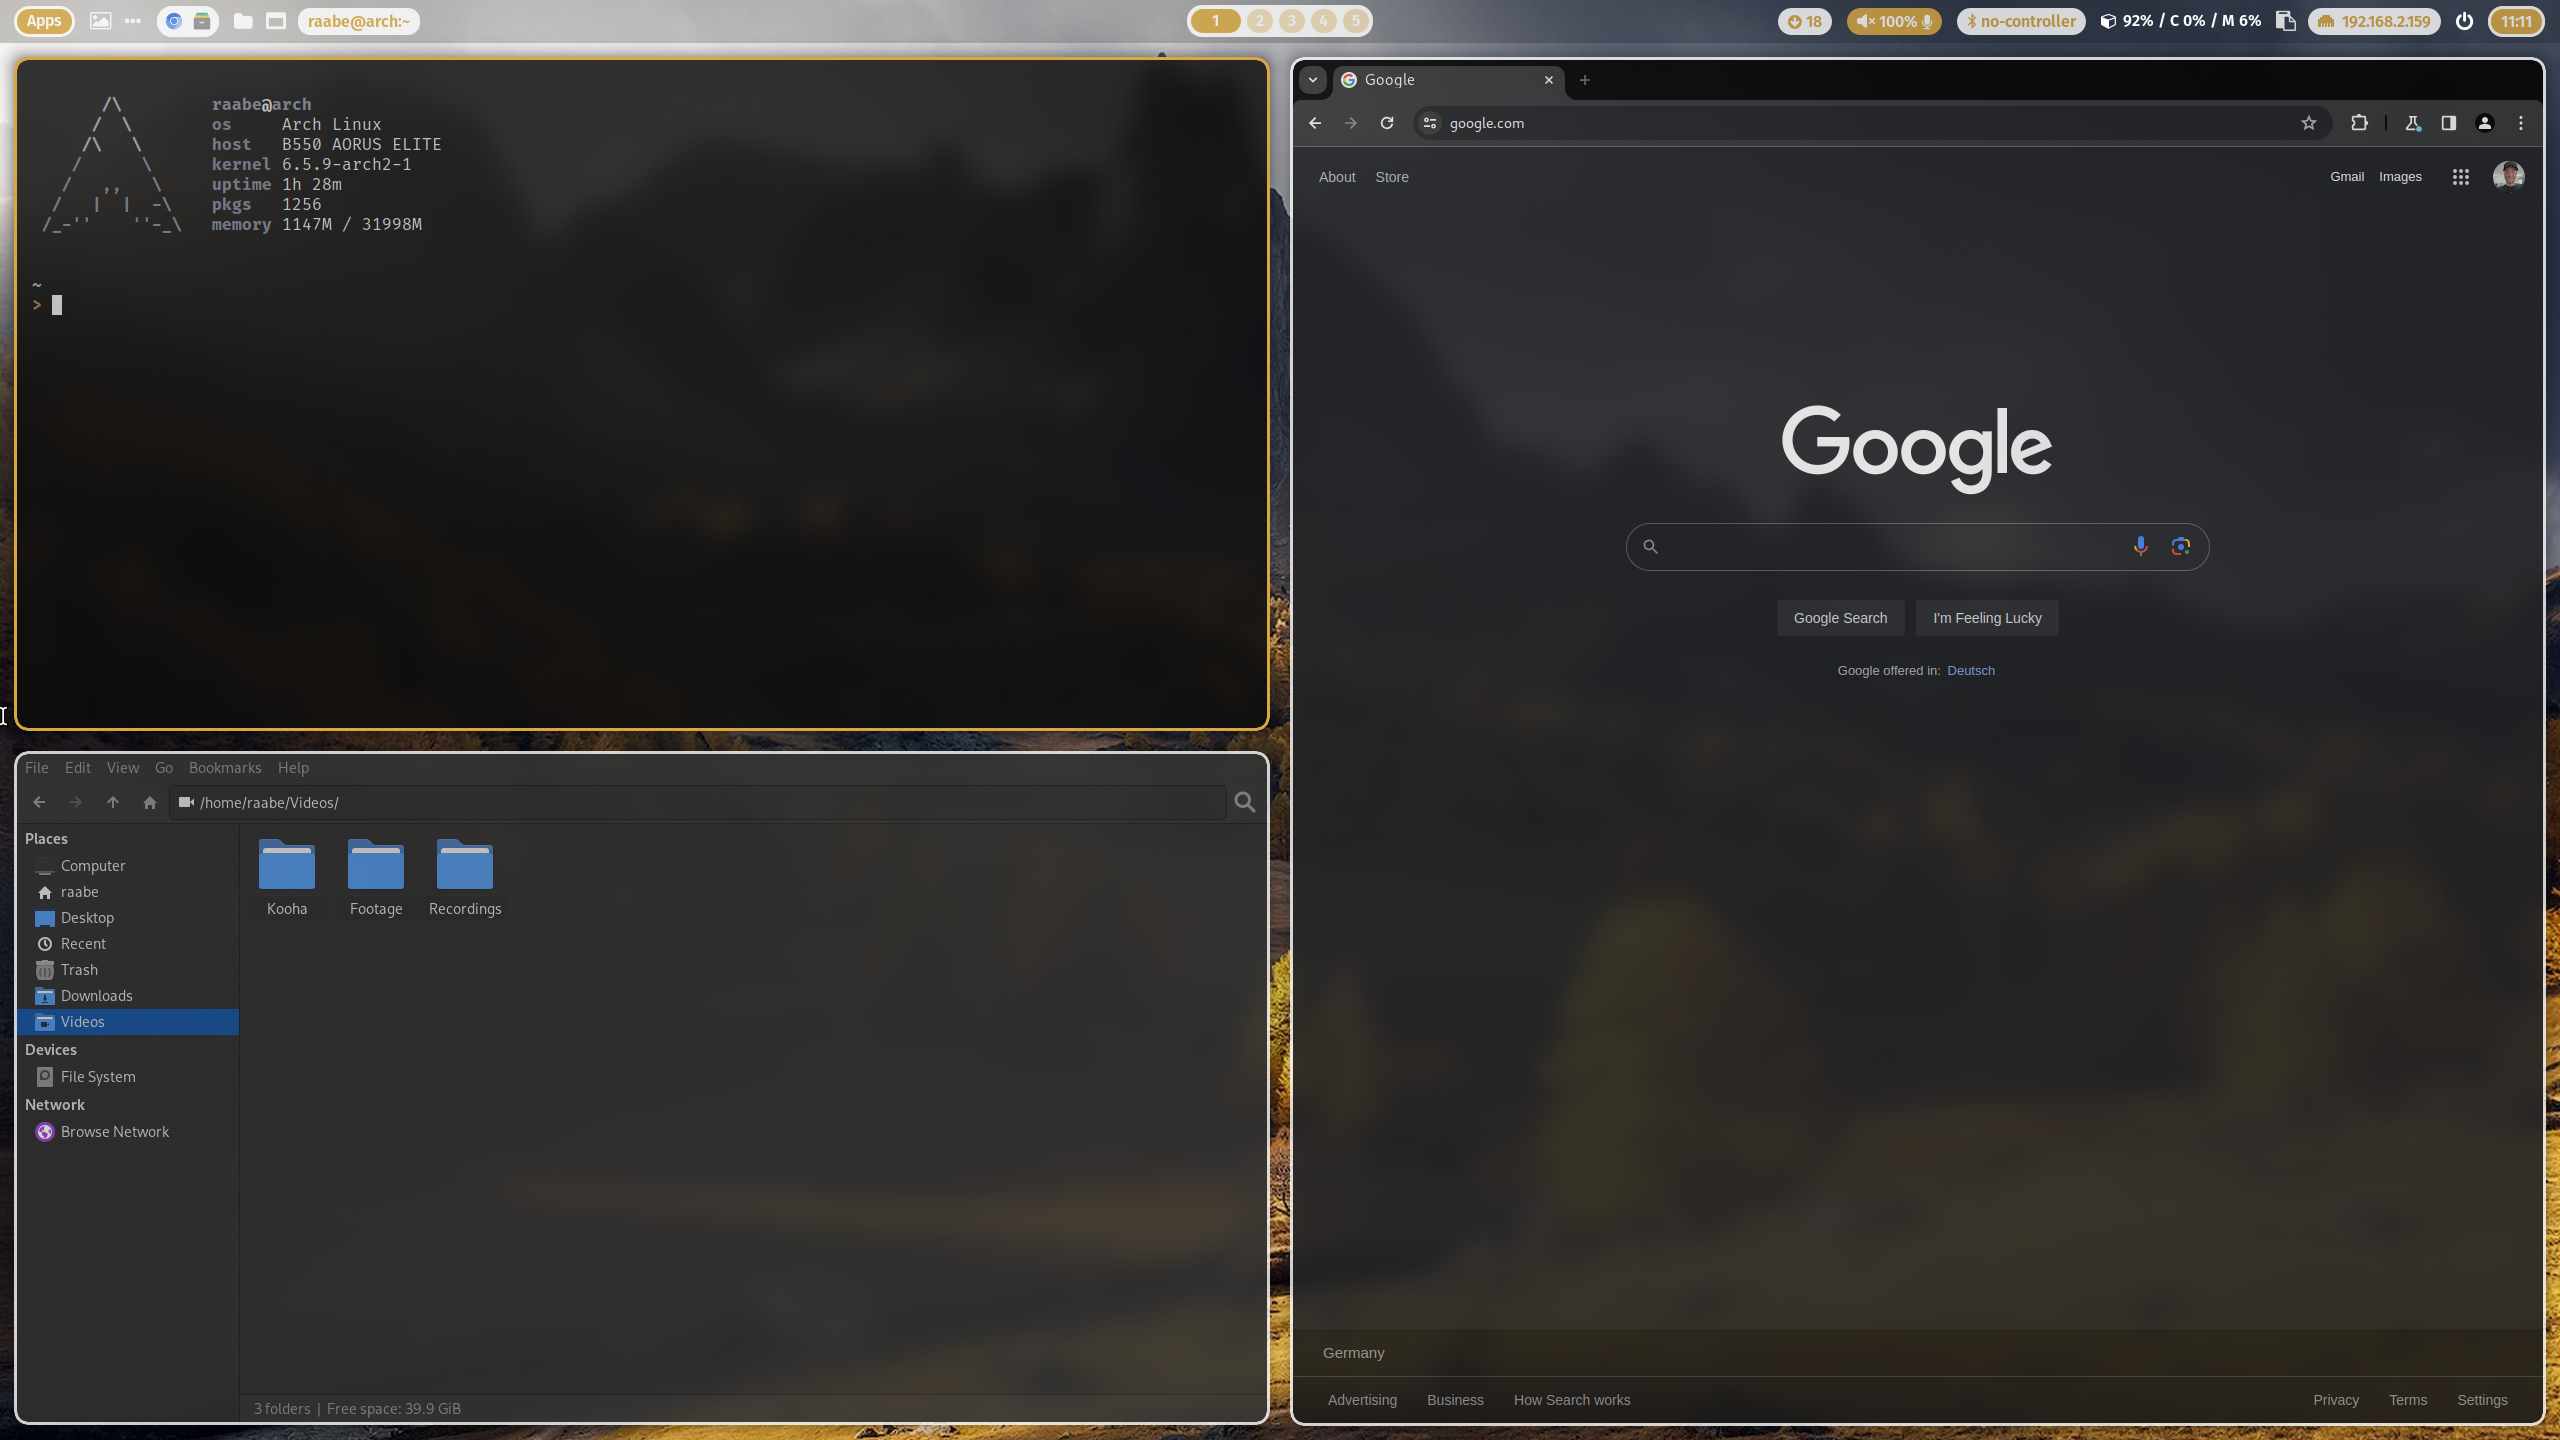Open the Chrome three-dot menu
This screenshot has width=2560, height=1440.
(x=2521, y=123)
